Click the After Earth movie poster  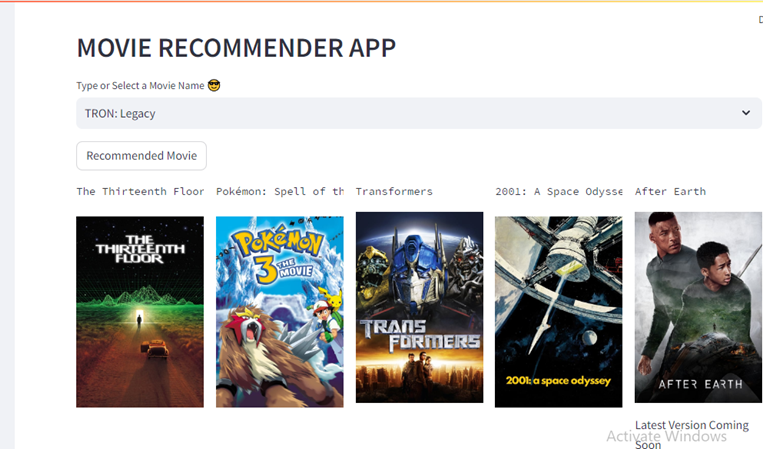698,307
